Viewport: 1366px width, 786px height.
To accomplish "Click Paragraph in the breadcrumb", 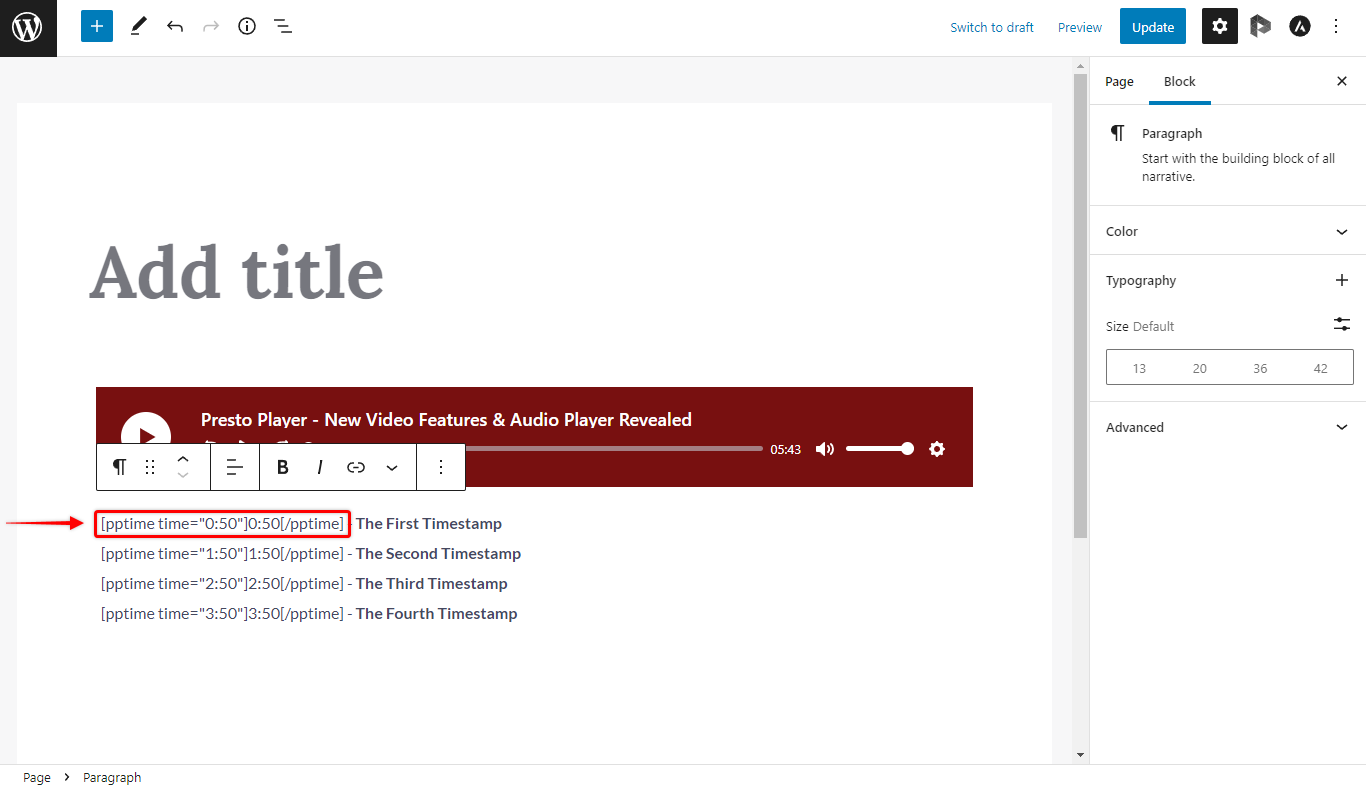I will [112, 777].
